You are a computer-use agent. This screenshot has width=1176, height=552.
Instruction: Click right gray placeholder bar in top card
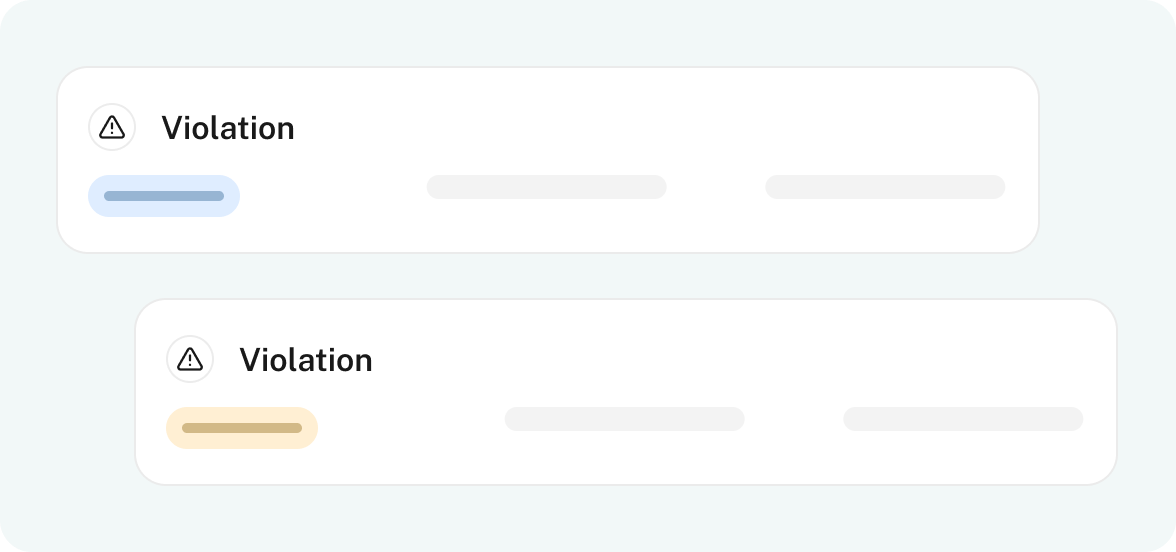point(885,187)
